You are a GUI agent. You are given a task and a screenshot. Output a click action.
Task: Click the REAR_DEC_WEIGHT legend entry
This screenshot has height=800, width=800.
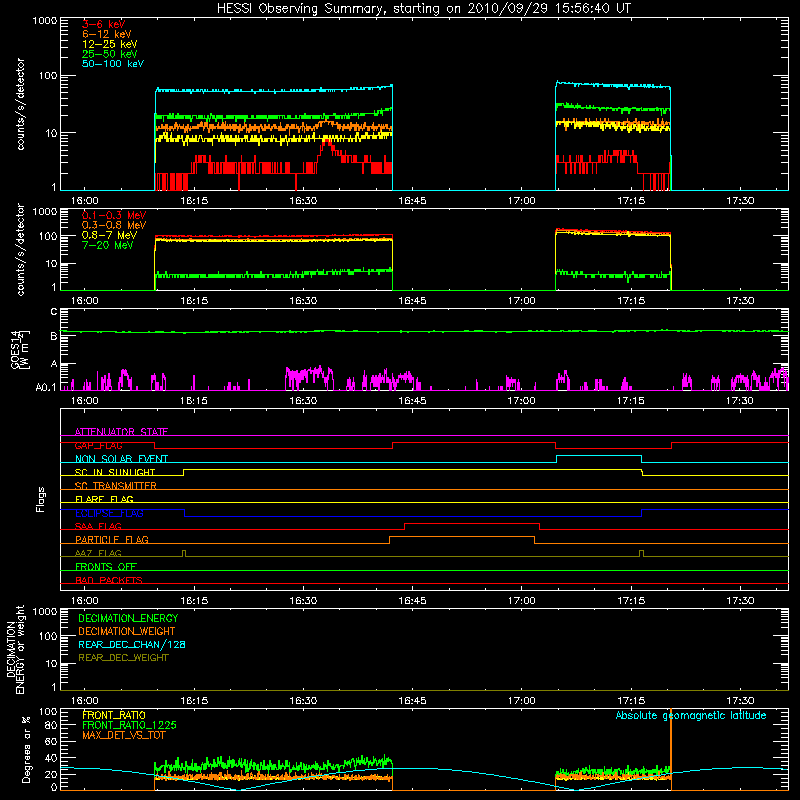pyautogui.click(x=123, y=658)
